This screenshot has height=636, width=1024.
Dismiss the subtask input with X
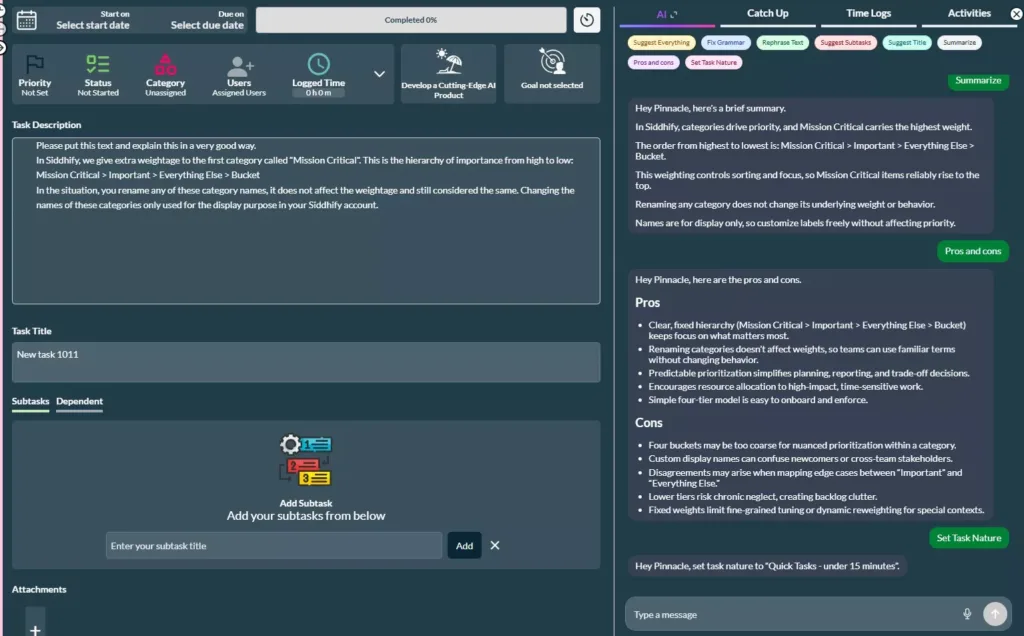click(494, 545)
